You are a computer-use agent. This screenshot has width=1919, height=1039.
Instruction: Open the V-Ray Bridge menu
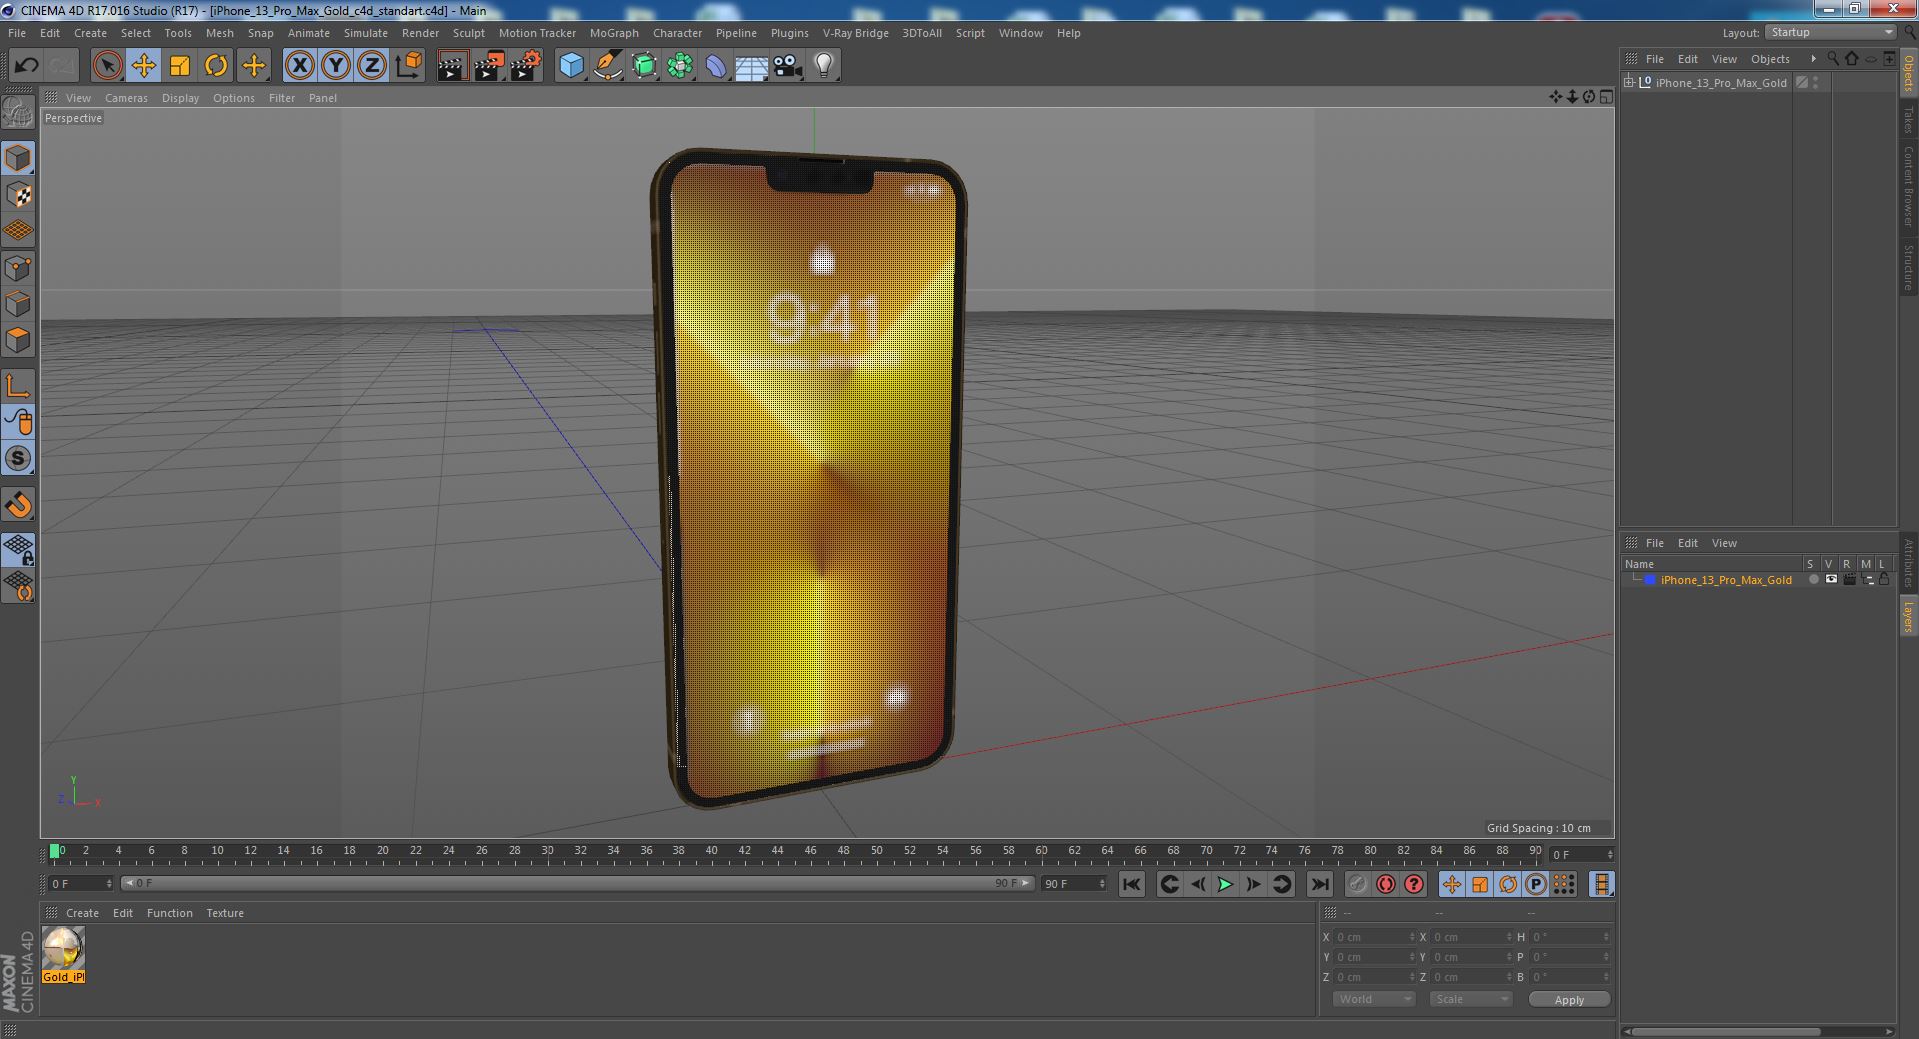(x=856, y=33)
